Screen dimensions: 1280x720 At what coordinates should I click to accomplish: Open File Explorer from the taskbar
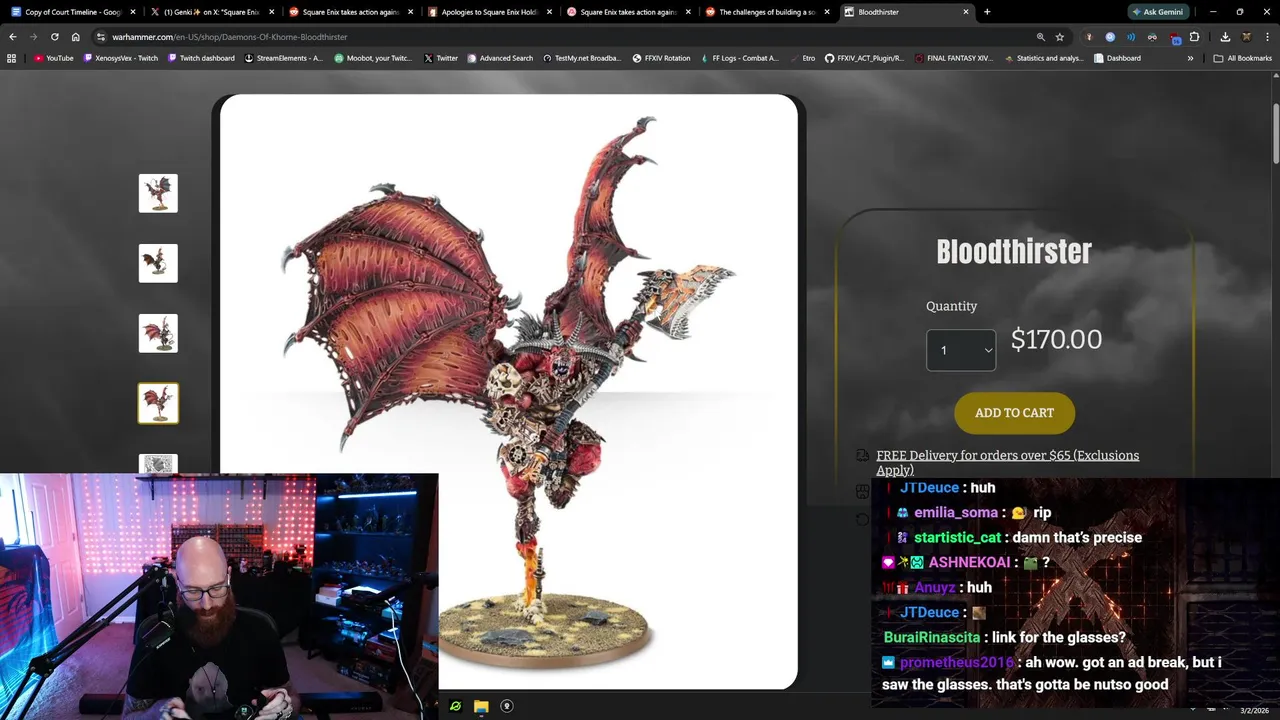(x=481, y=706)
